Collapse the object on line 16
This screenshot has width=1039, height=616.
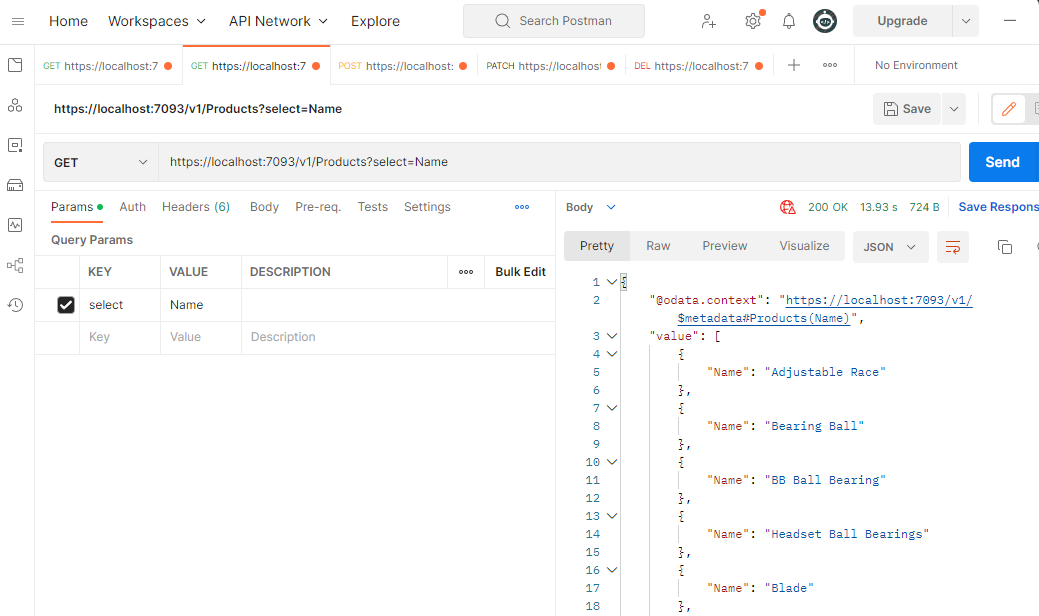point(612,570)
